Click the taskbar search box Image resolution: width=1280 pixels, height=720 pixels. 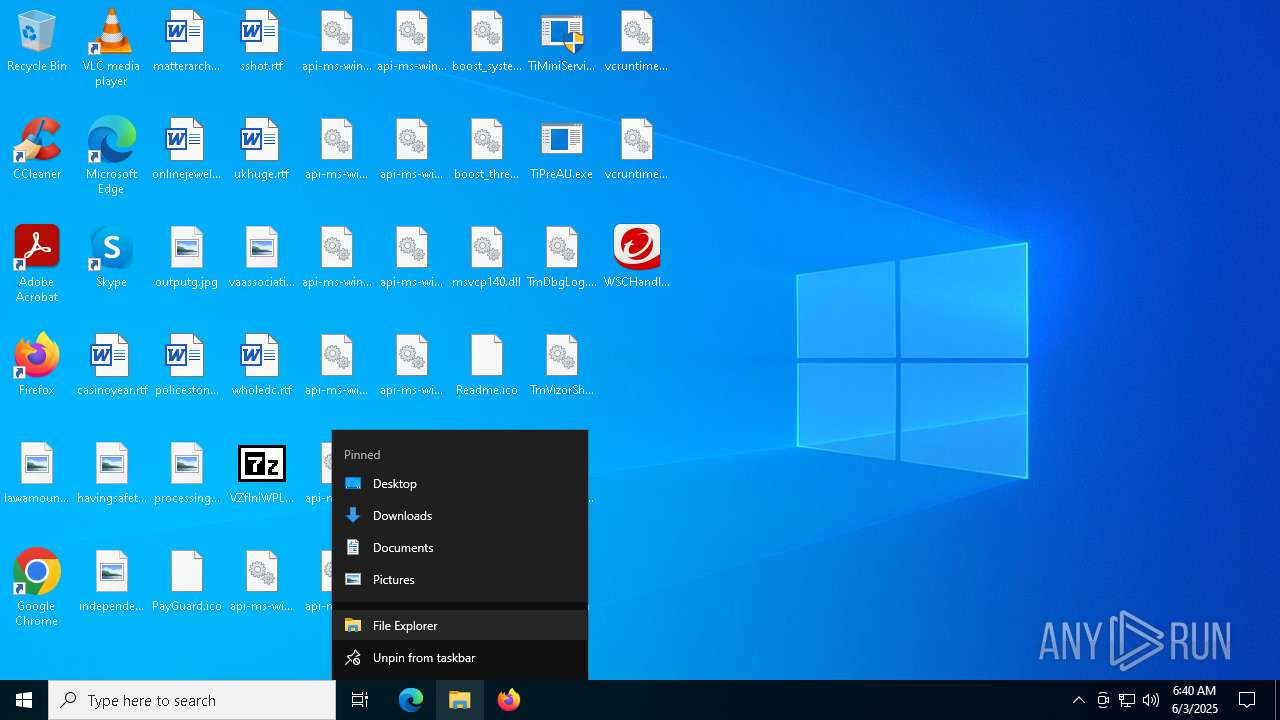[x=192, y=700]
